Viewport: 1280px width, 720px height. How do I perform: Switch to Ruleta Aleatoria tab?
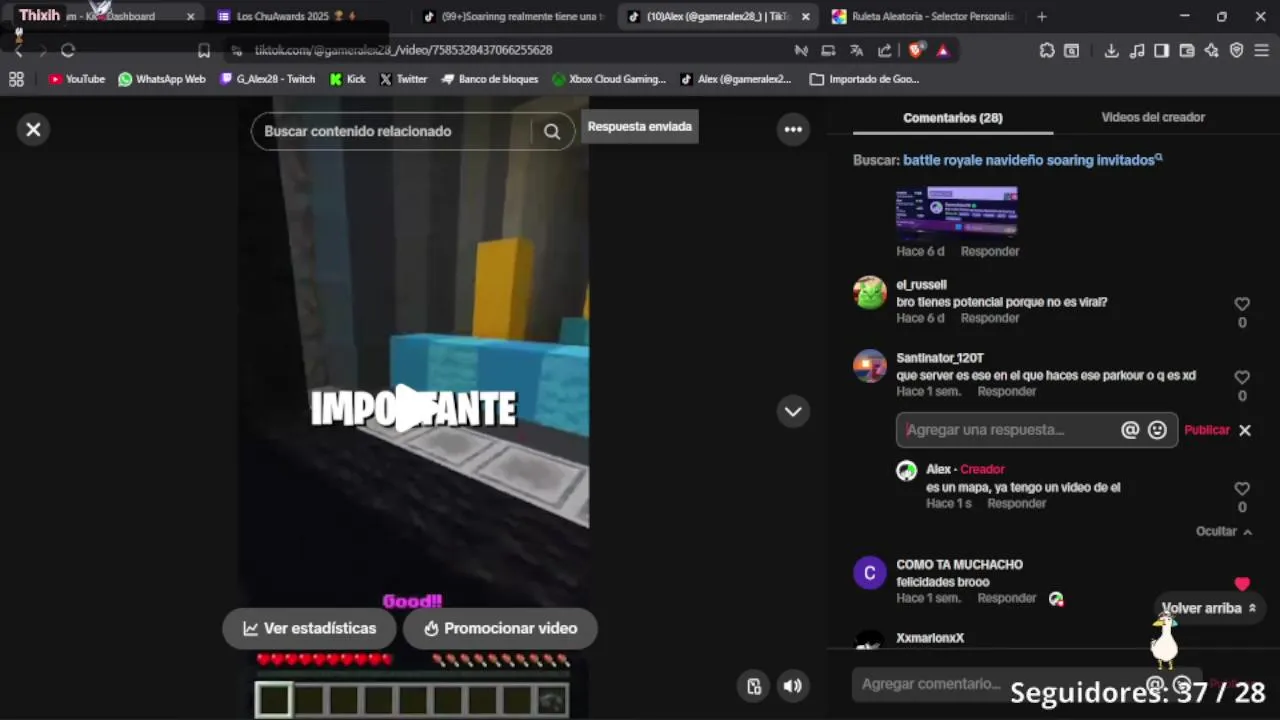[923, 16]
